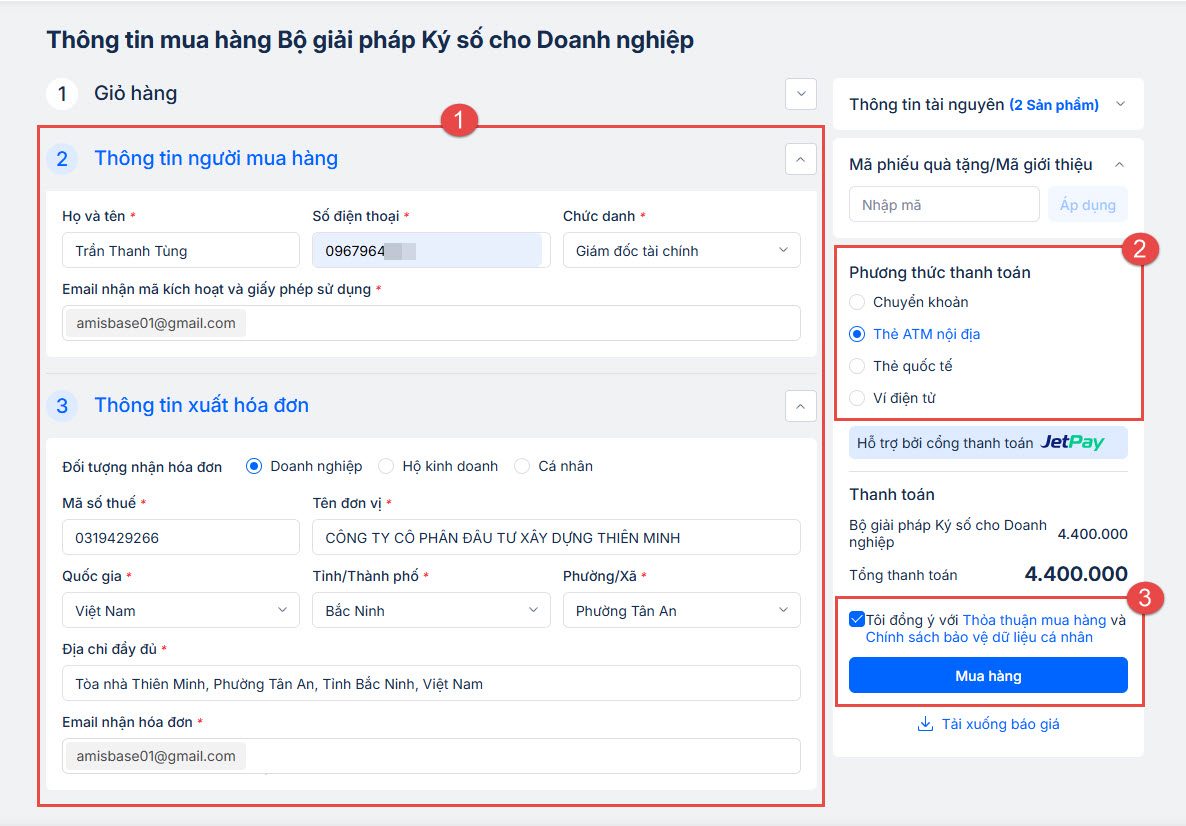Collapse the Thông tin người mua hàng section
The image size is (1186, 826).
pos(800,158)
